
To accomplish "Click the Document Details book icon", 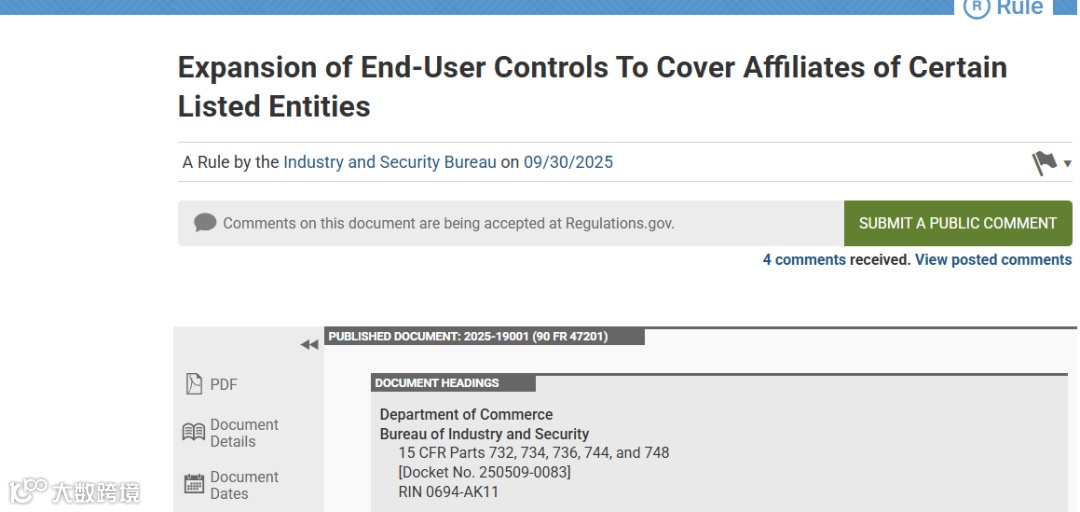I will click(x=194, y=432).
